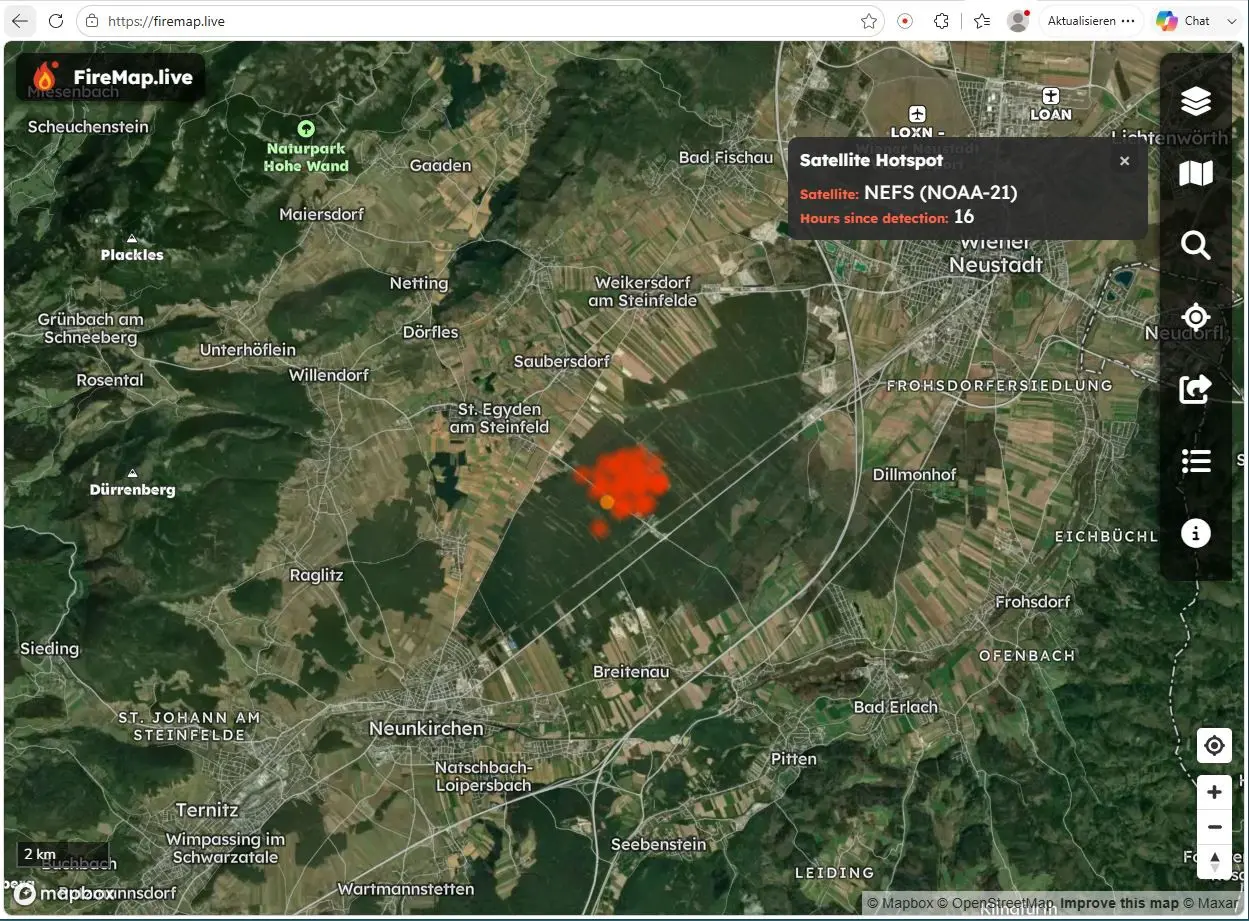
Task: Click the white geolocate control button
Action: coord(1214,745)
